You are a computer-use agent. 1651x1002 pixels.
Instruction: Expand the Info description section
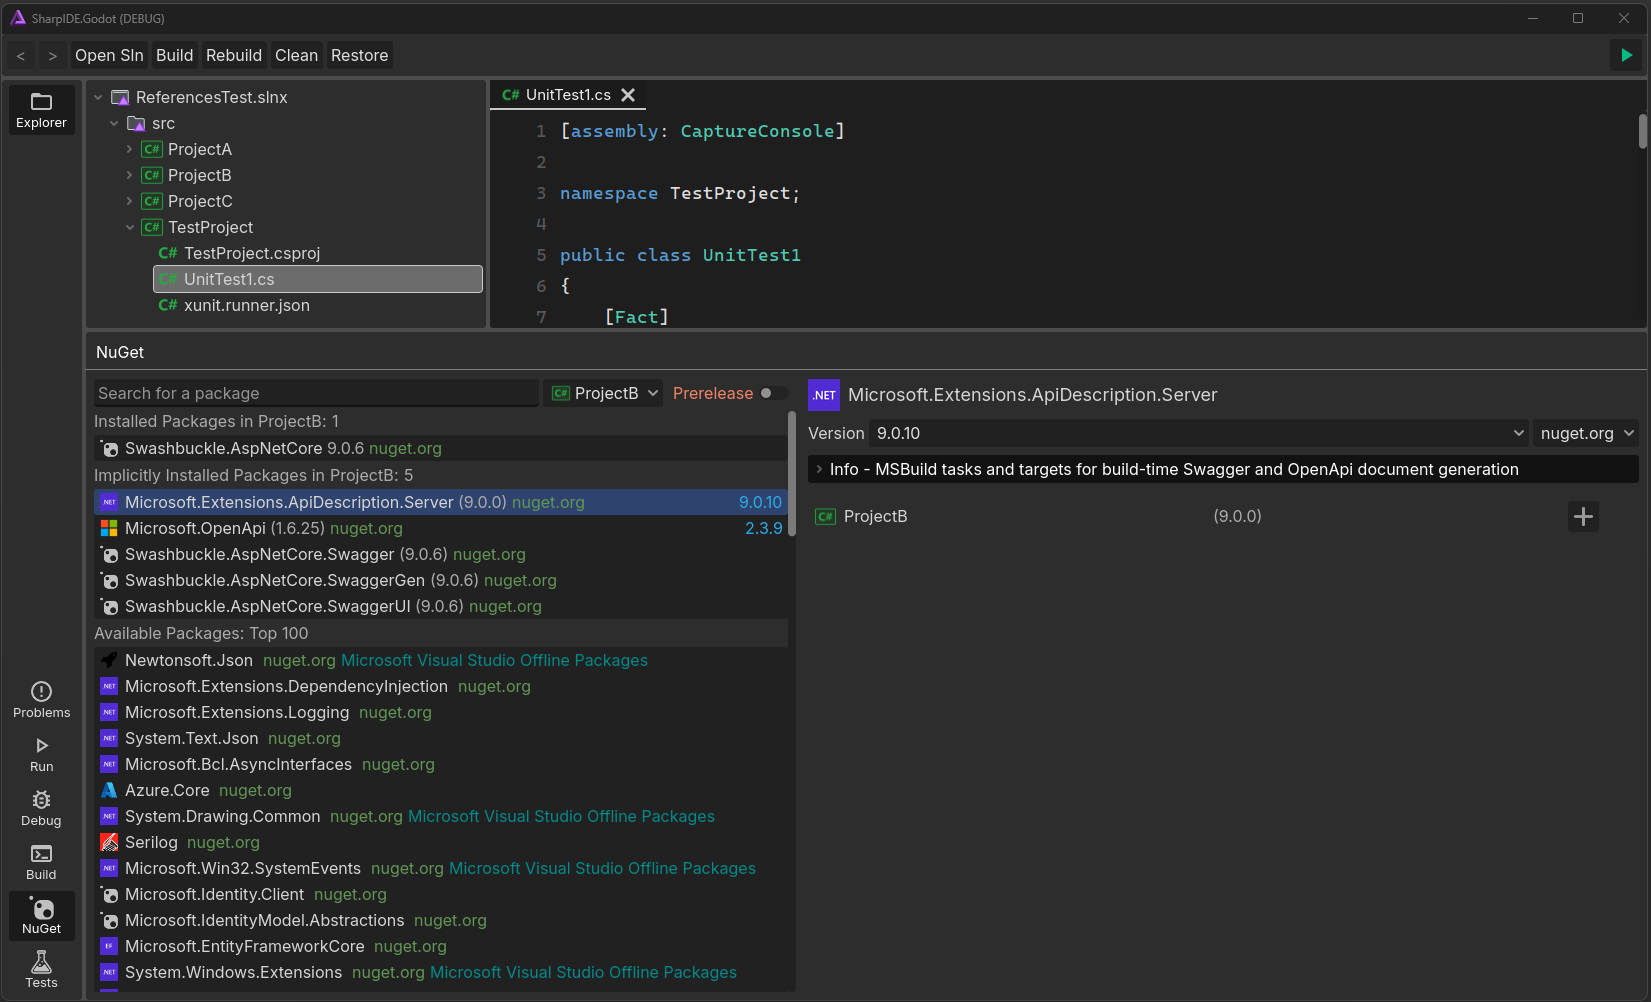click(1223, 469)
